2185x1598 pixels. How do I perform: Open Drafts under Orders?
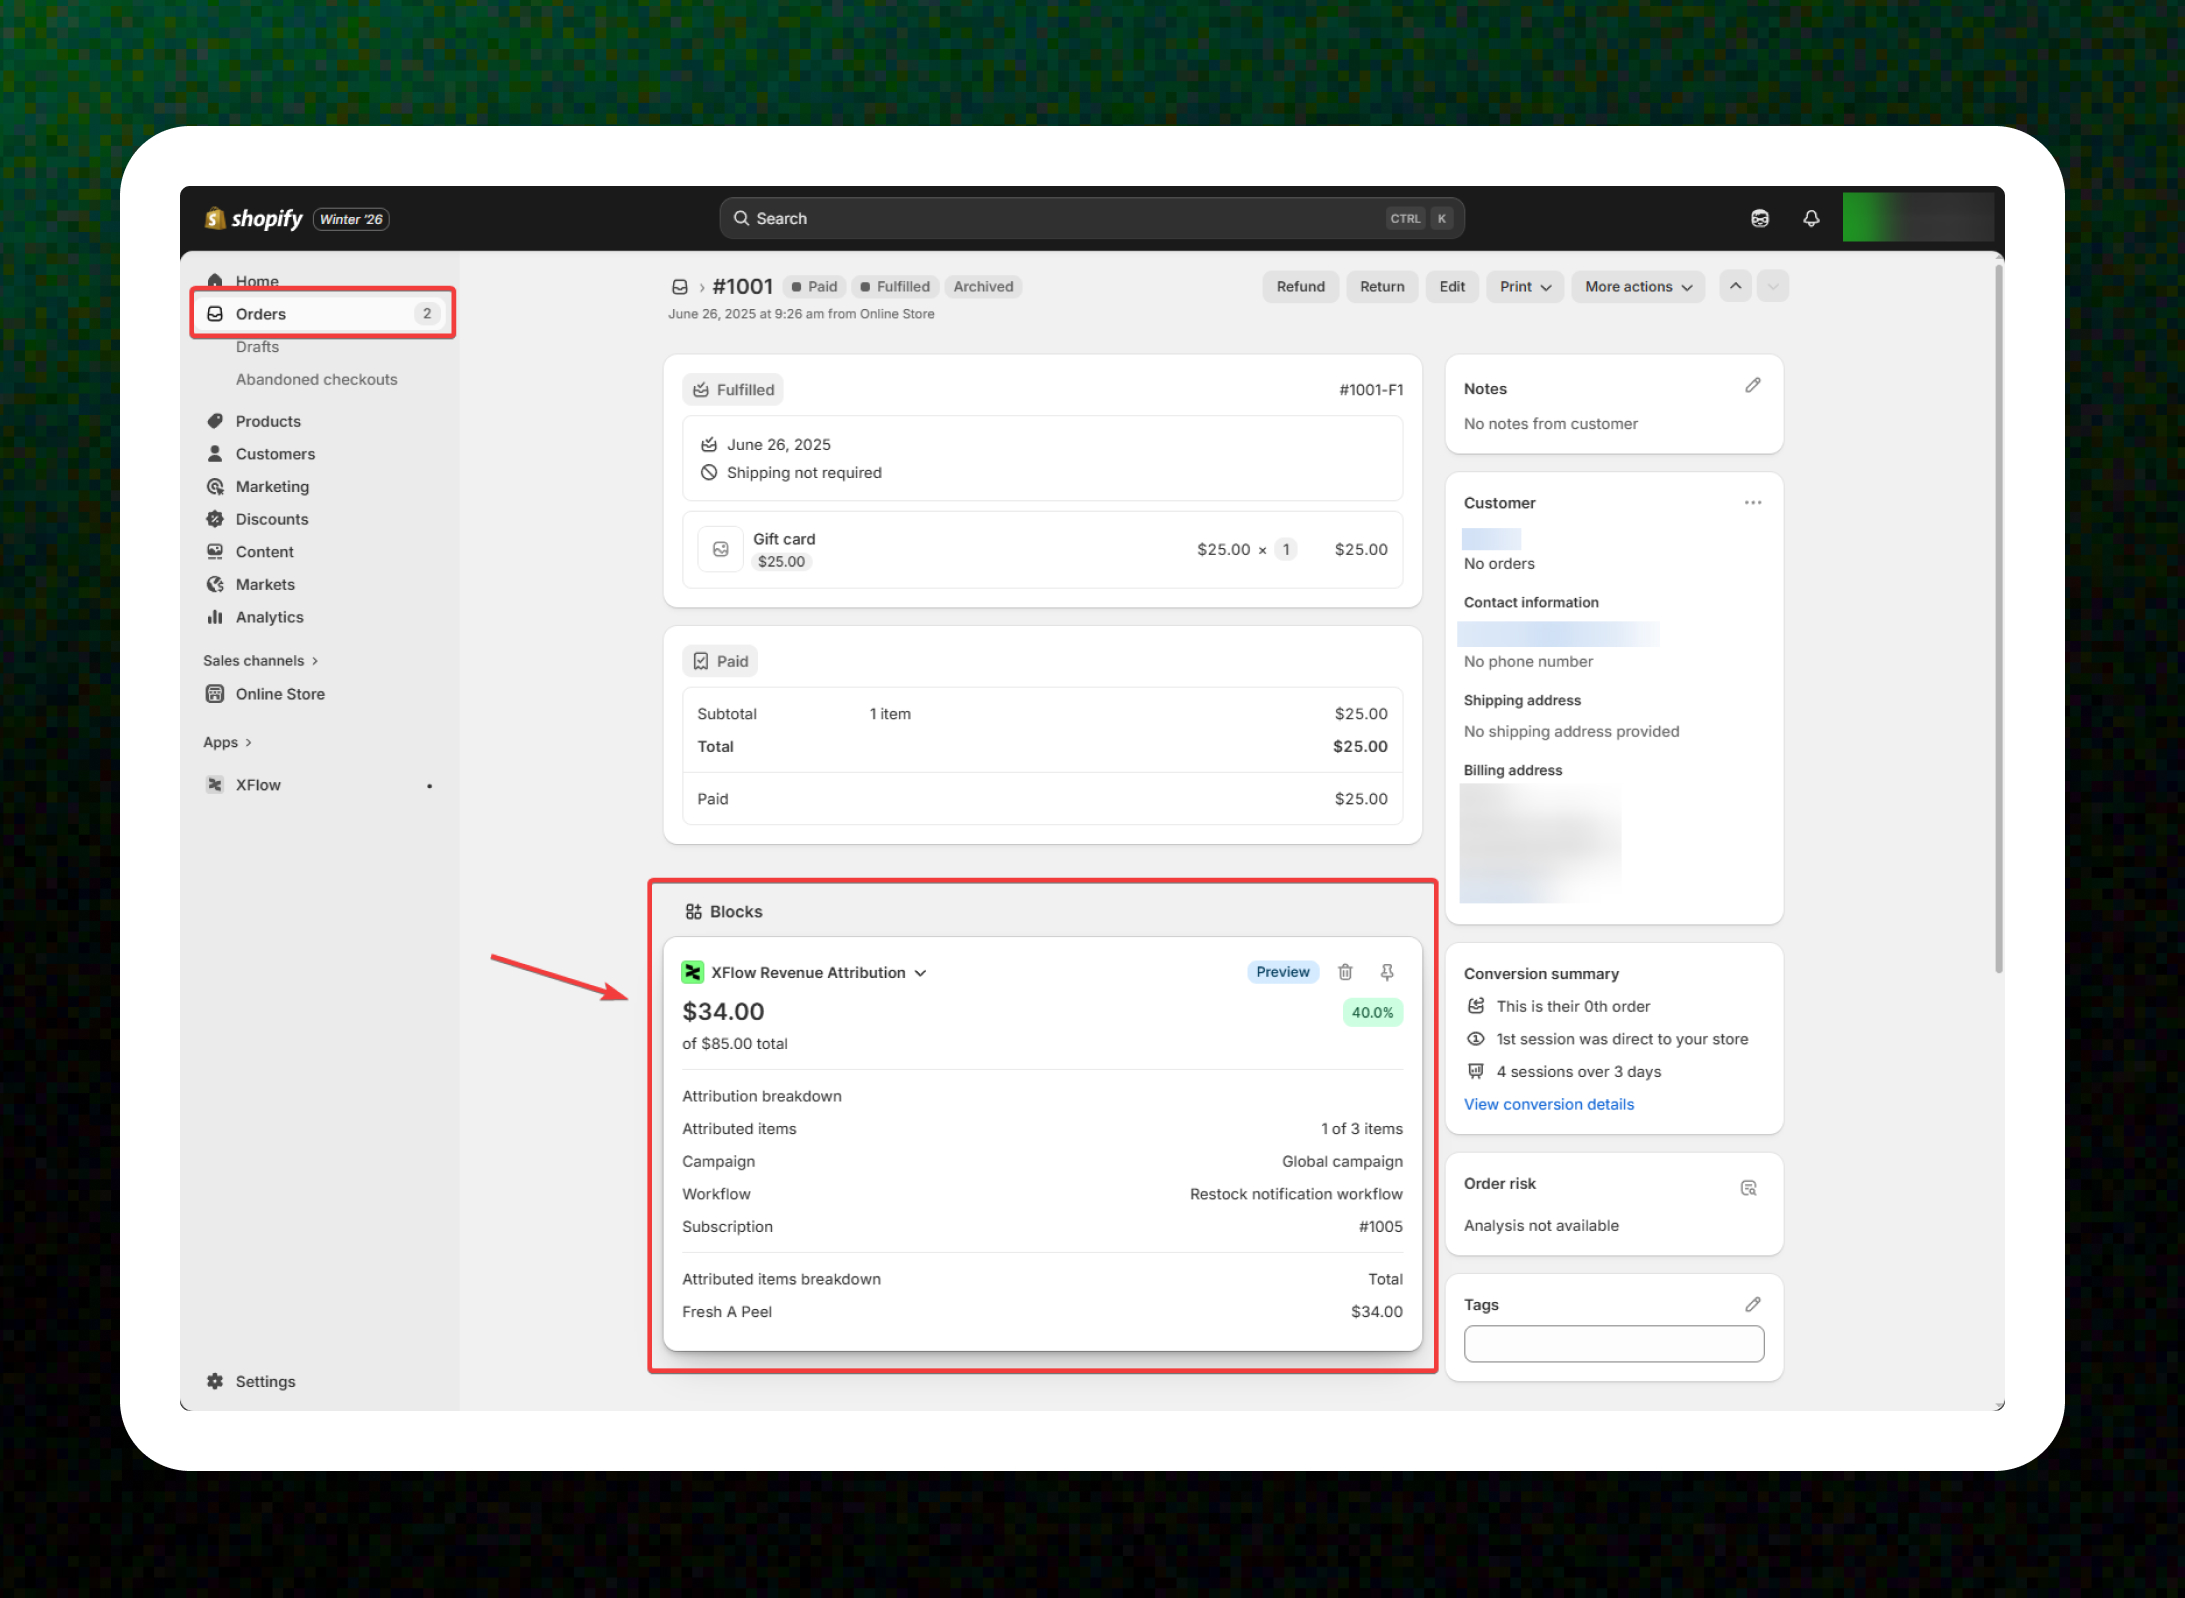tap(257, 347)
